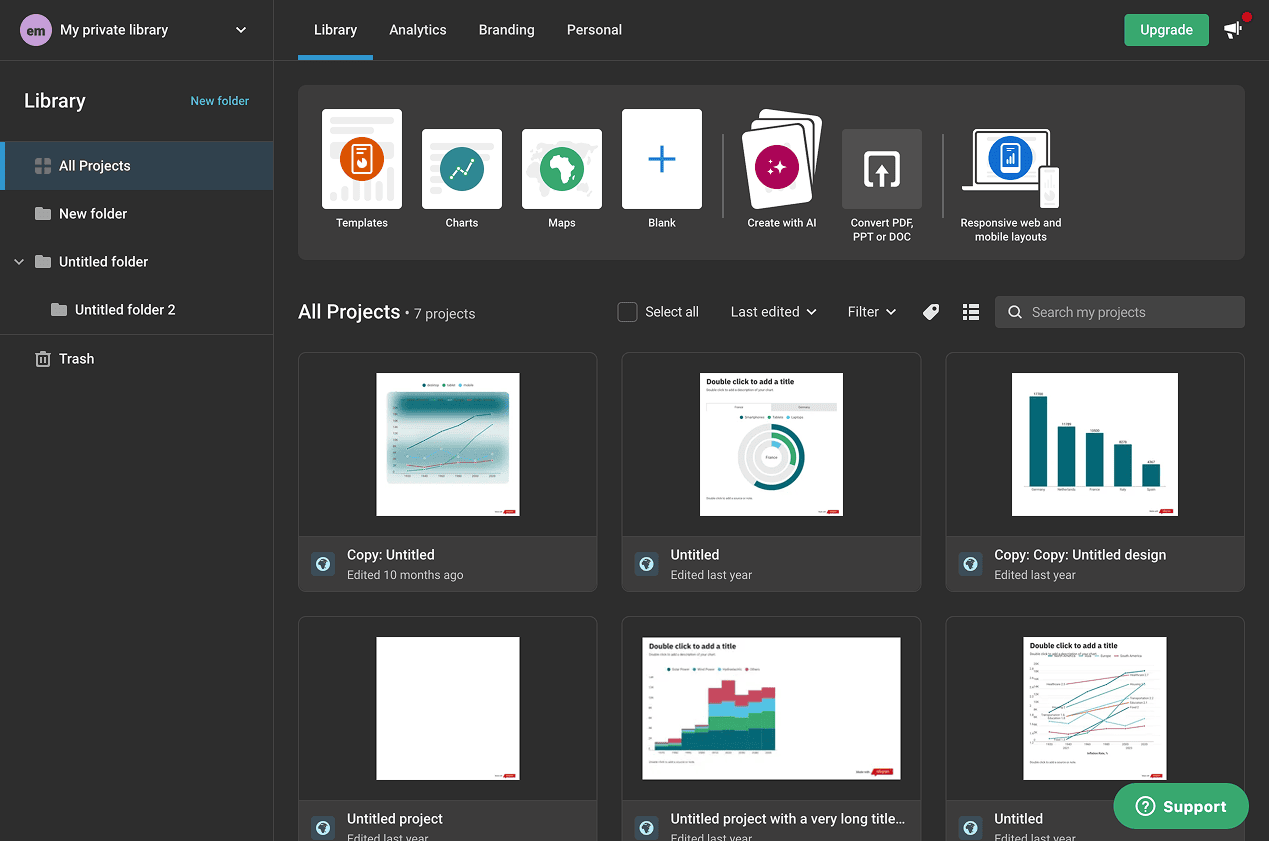Viewport: 1269px width, 841px height.
Task: Open Untitled donut chart thumbnail
Action: [x=771, y=444]
